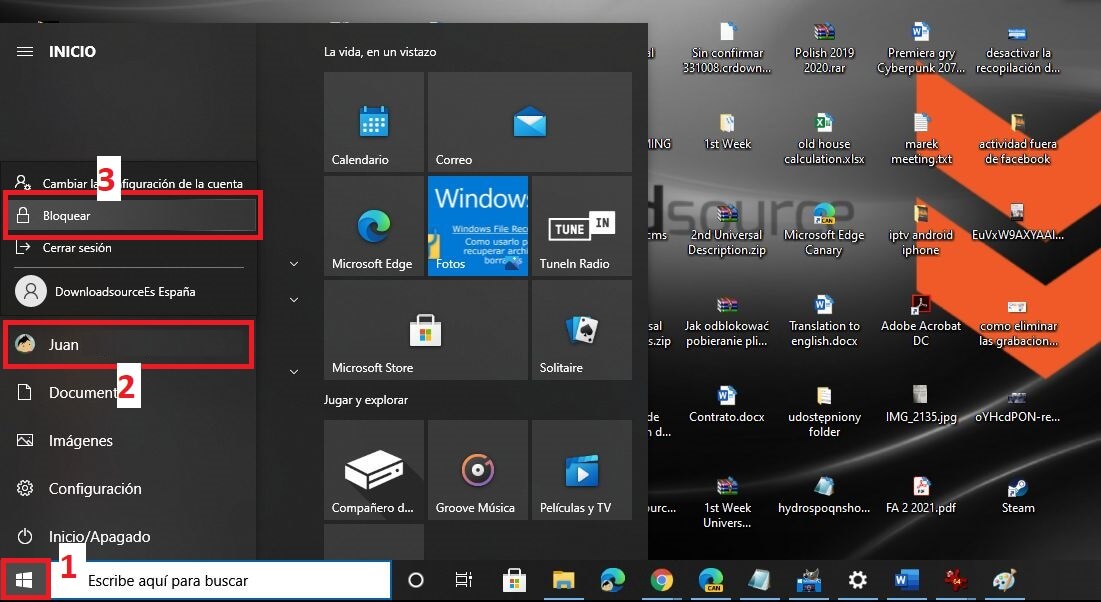Click the La vida, en un vistazo header

point(380,52)
